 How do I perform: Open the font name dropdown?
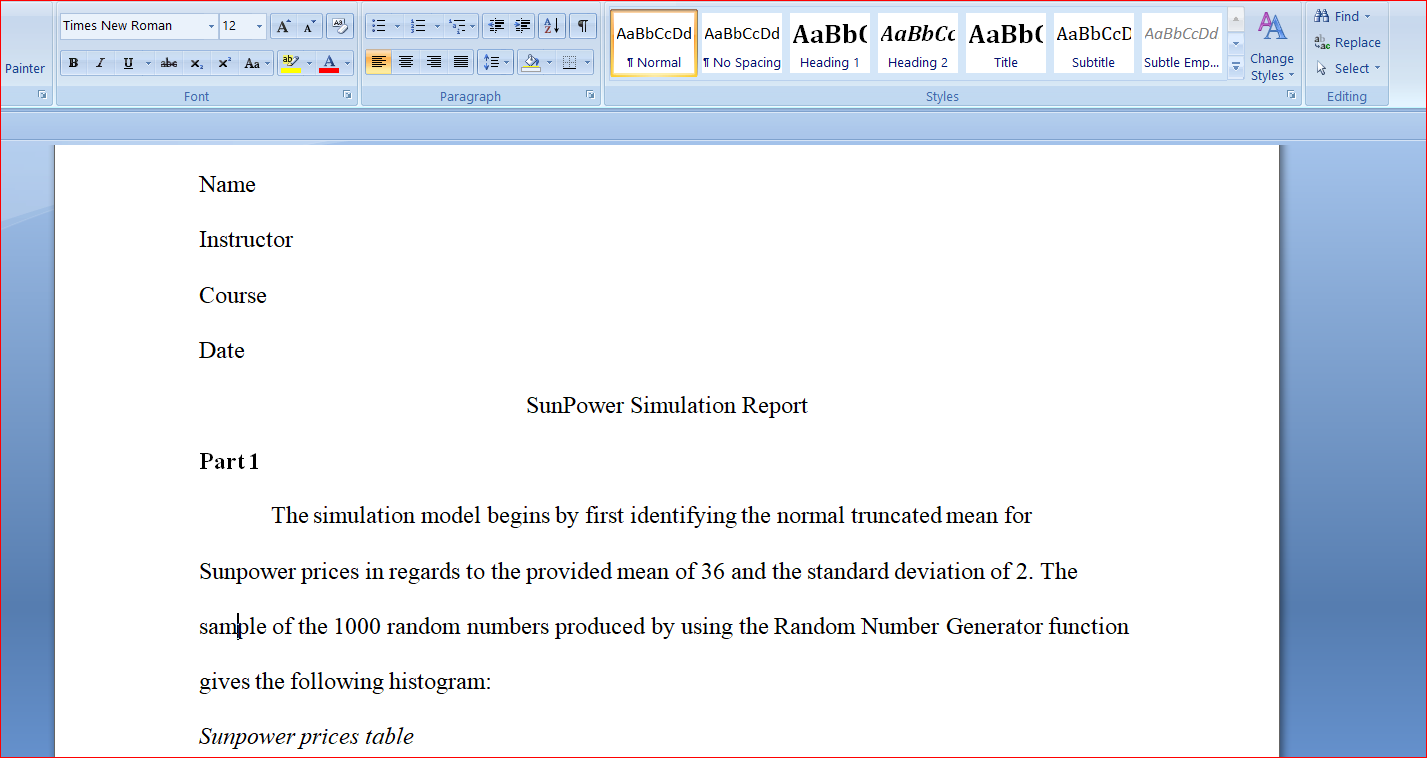click(x=211, y=26)
